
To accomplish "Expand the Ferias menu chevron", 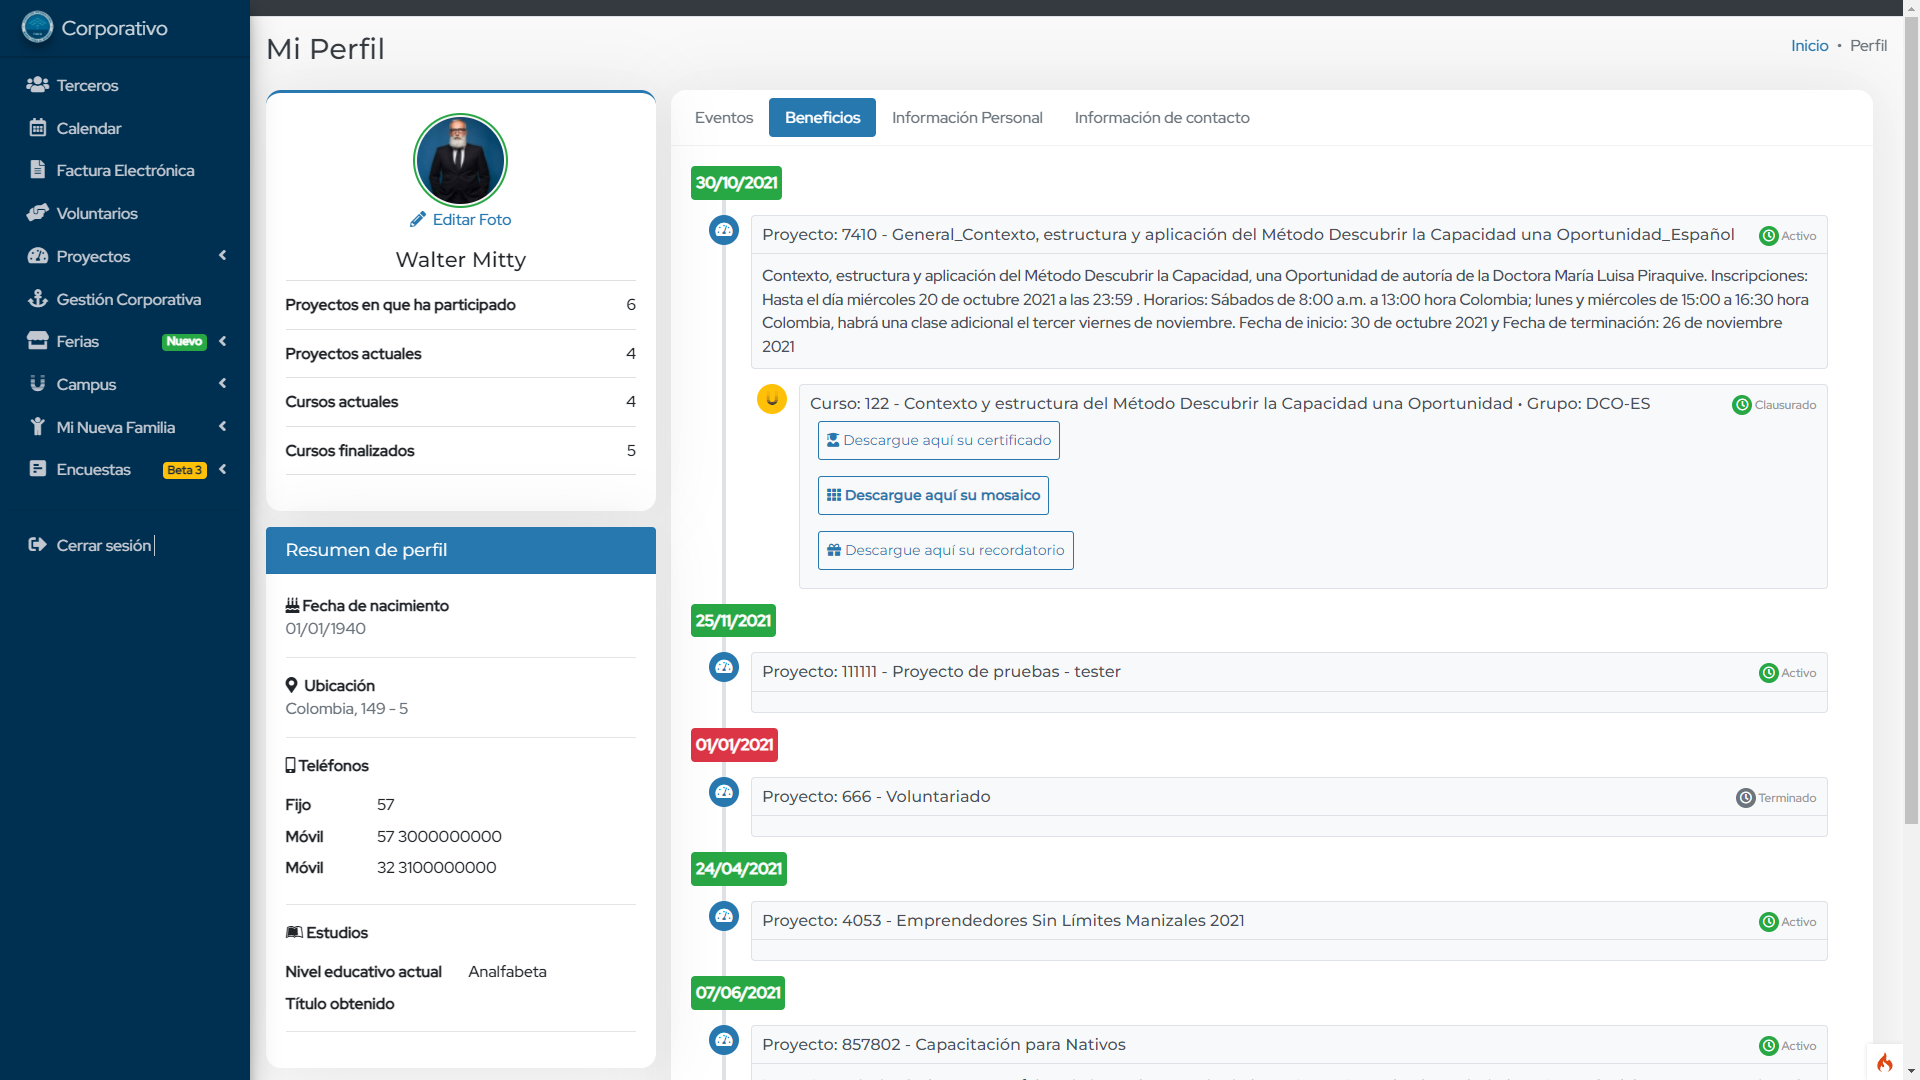I will pyautogui.click(x=222, y=341).
